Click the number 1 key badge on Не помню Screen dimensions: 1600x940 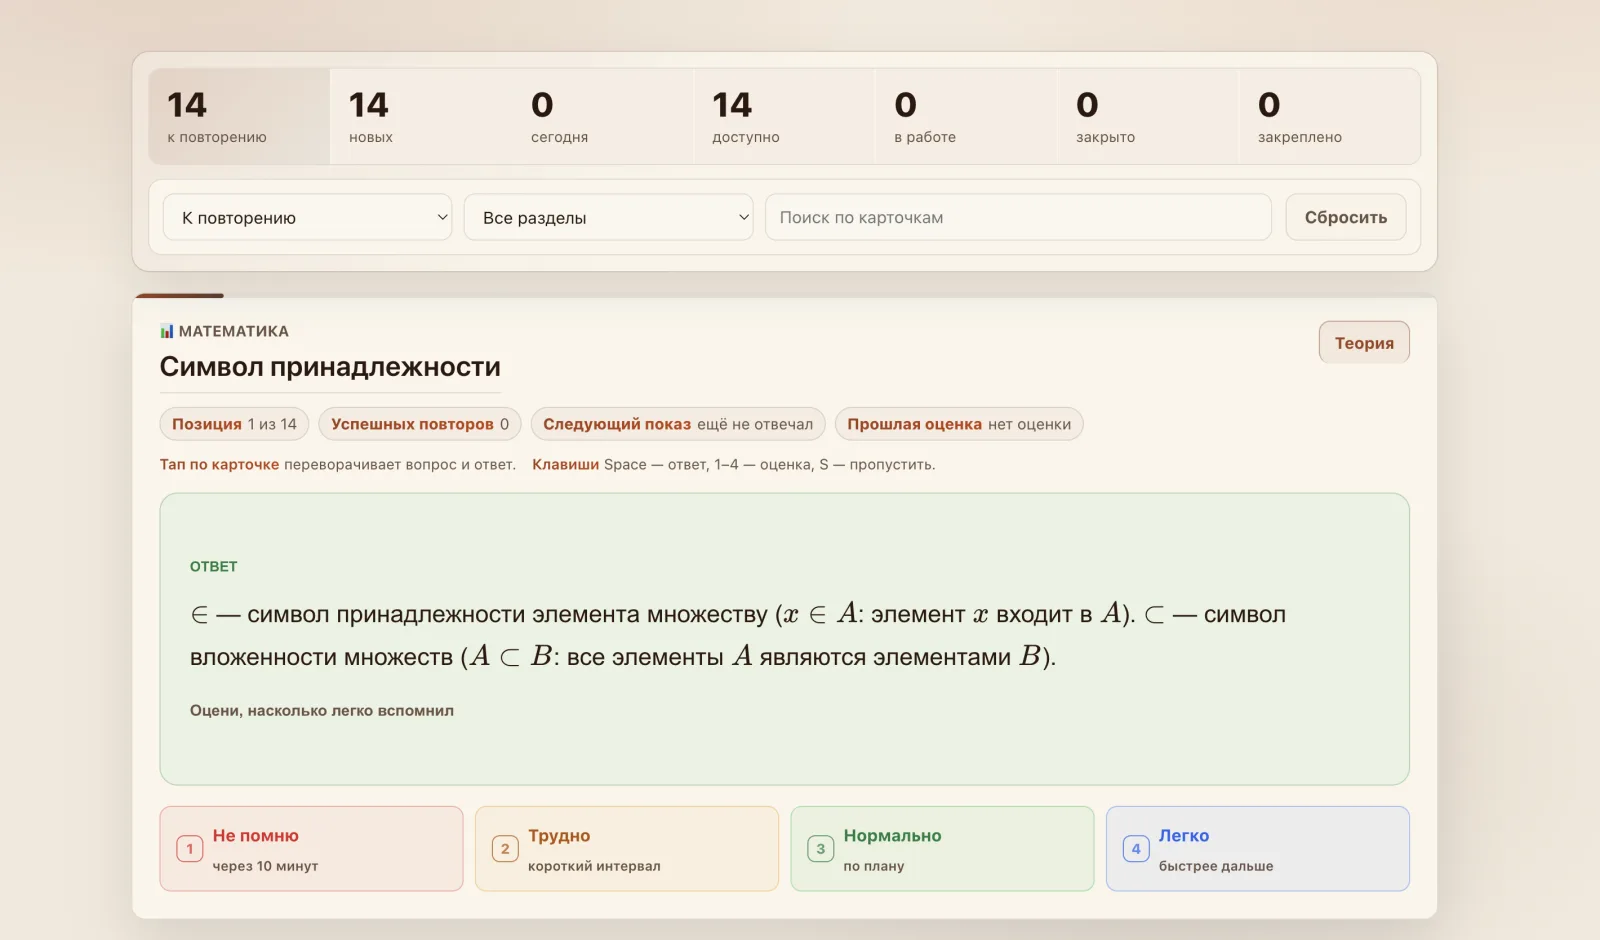click(190, 849)
